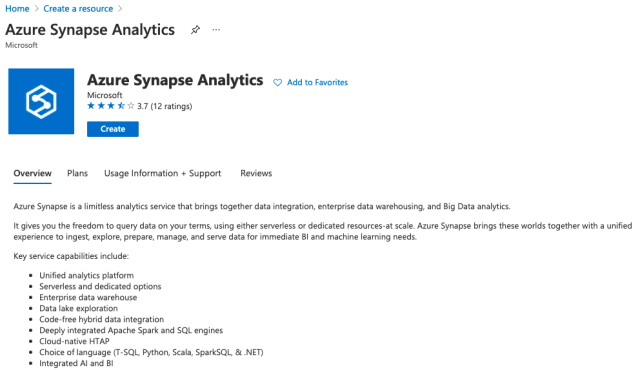This screenshot has height=370, width=640.
Task: Click the Create button
Action: click(113, 129)
